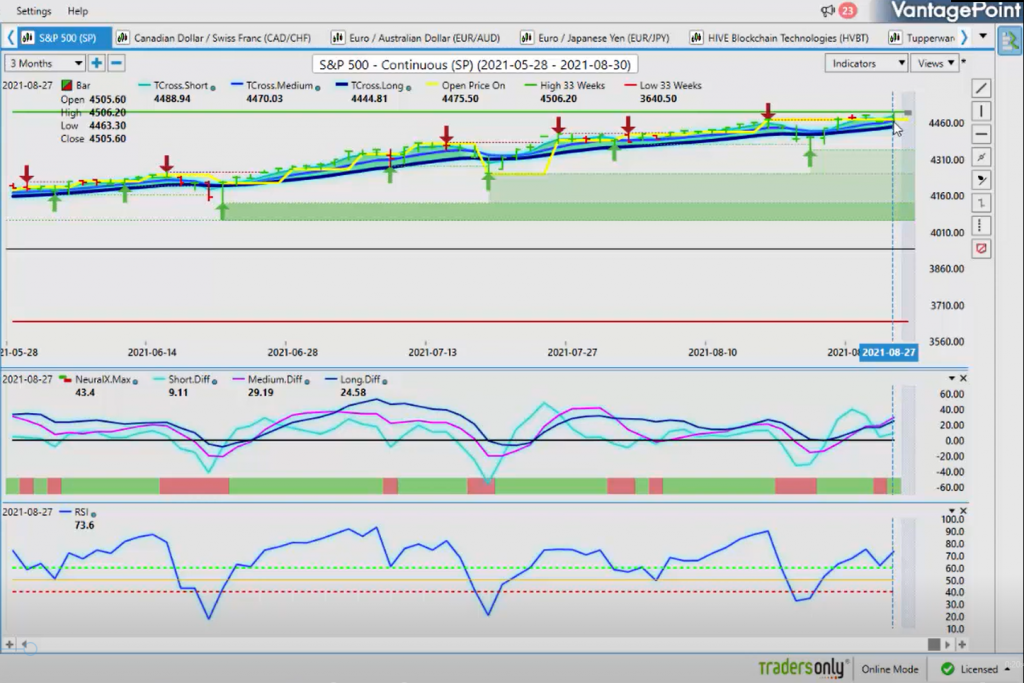Switch to the S&P 500 (SP) tab

click(x=65, y=38)
